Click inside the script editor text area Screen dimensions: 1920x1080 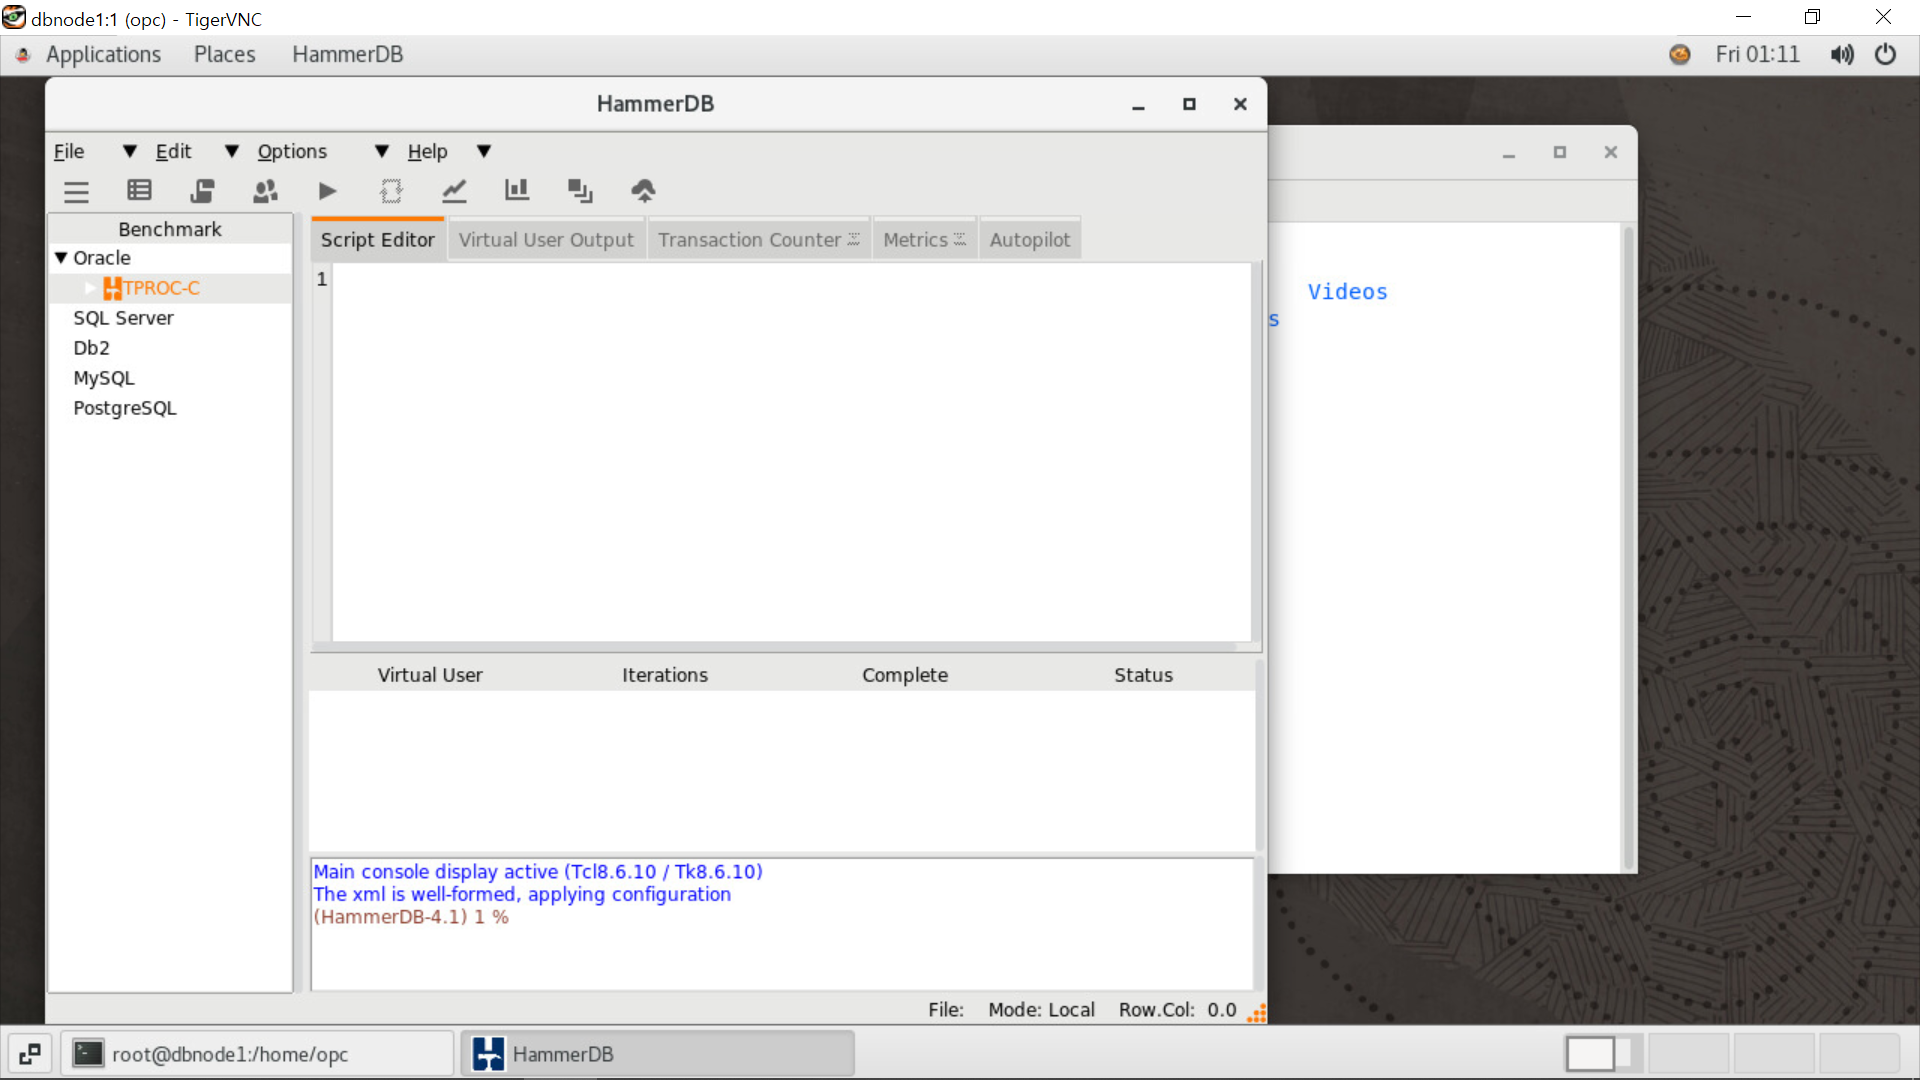tap(790, 452)
